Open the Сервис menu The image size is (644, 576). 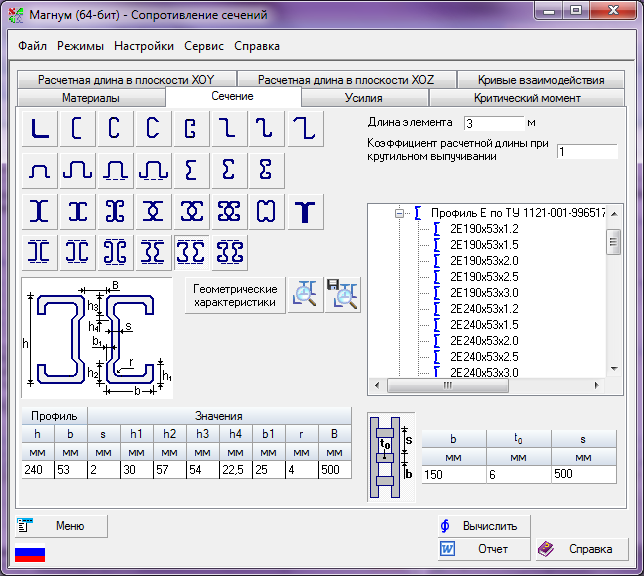point(203,46)
